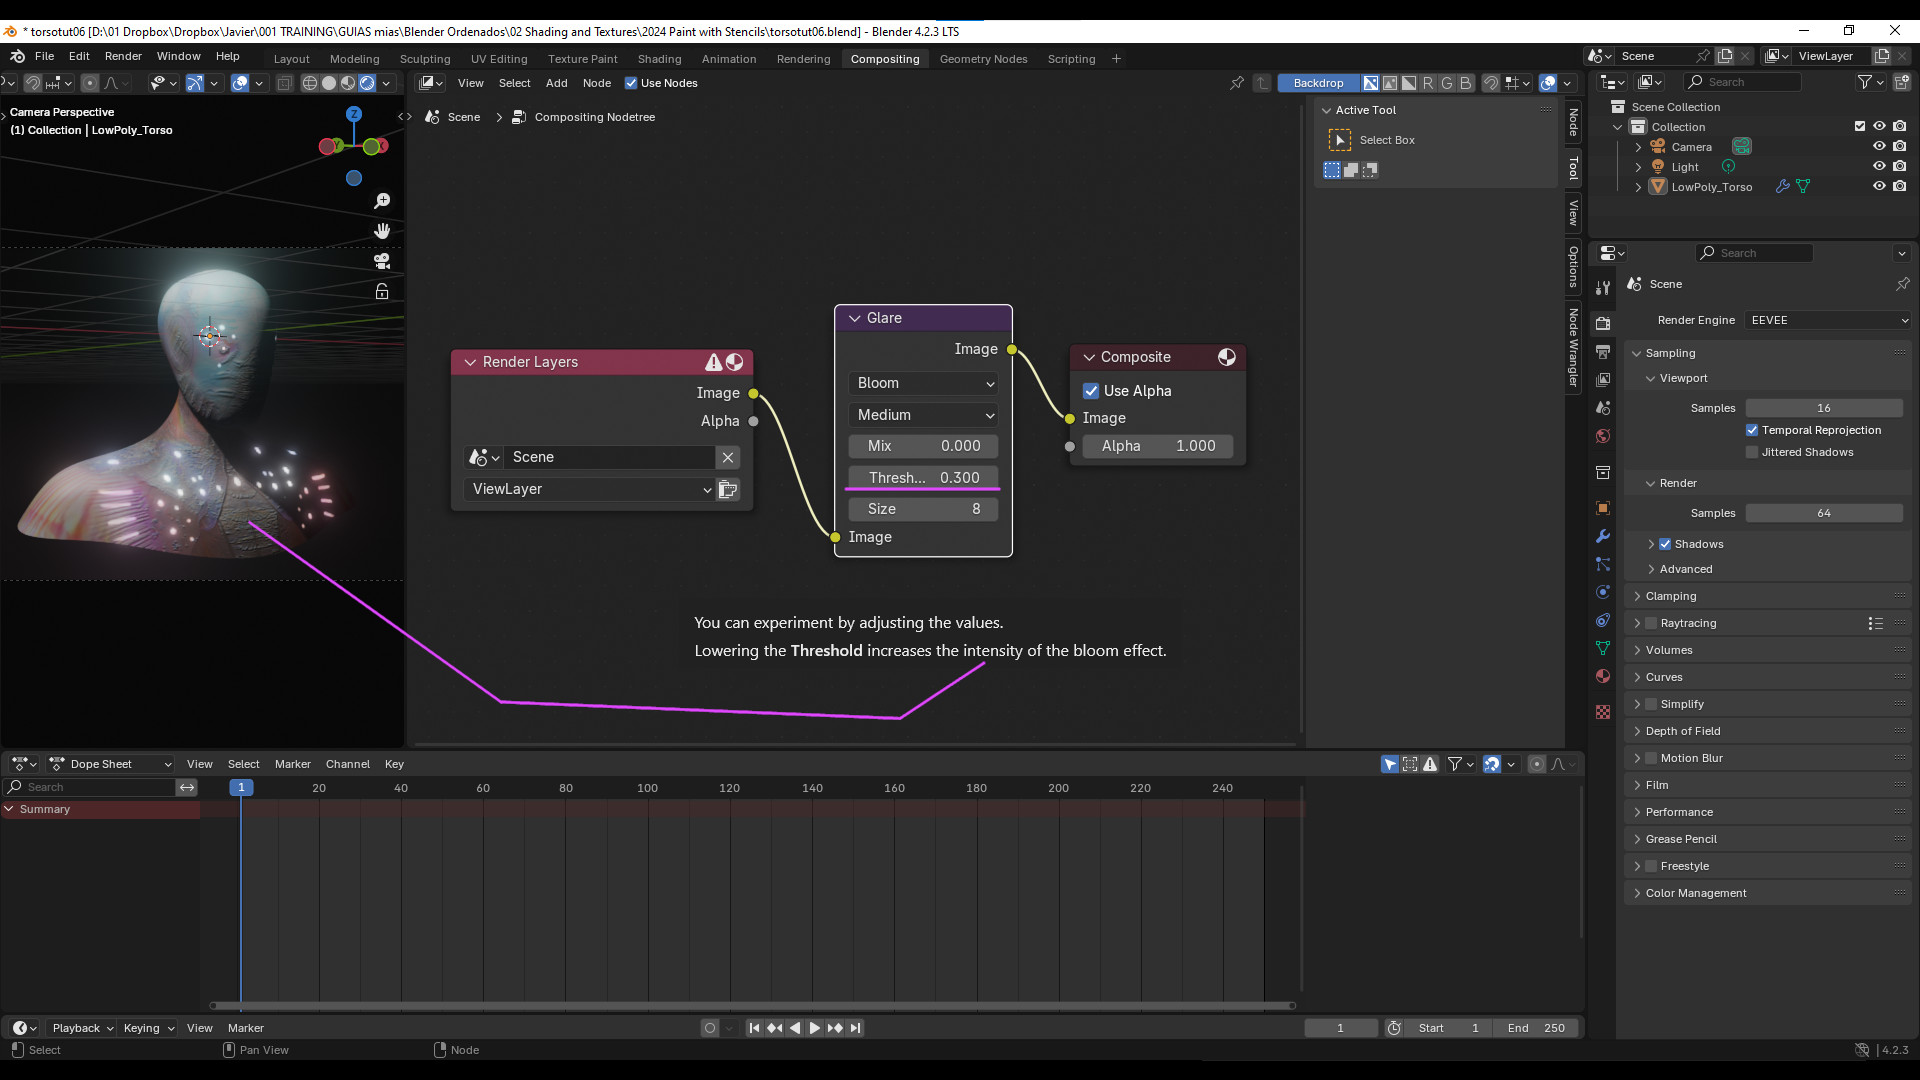Open Dope Sheet mode dropdown
The height and width of the screenshot is (1080, 1920).
coord(110,764)
